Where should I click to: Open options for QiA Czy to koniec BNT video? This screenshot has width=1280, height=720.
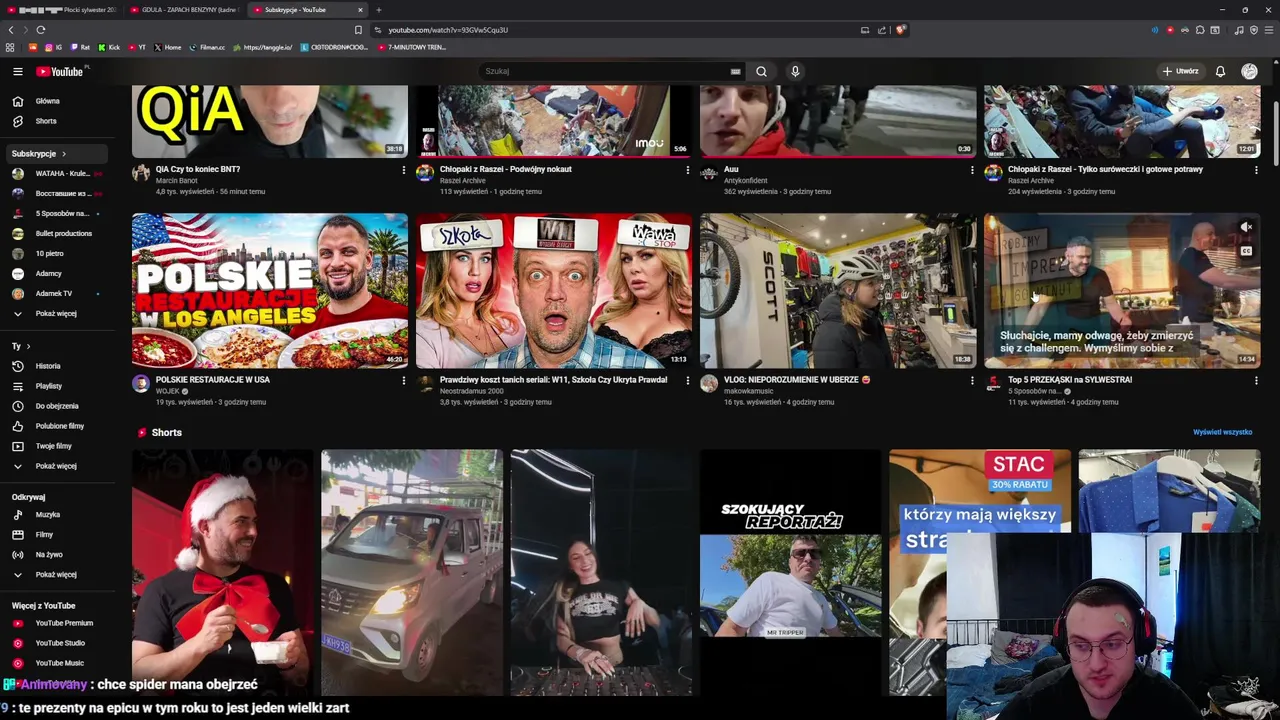[404, 170]
